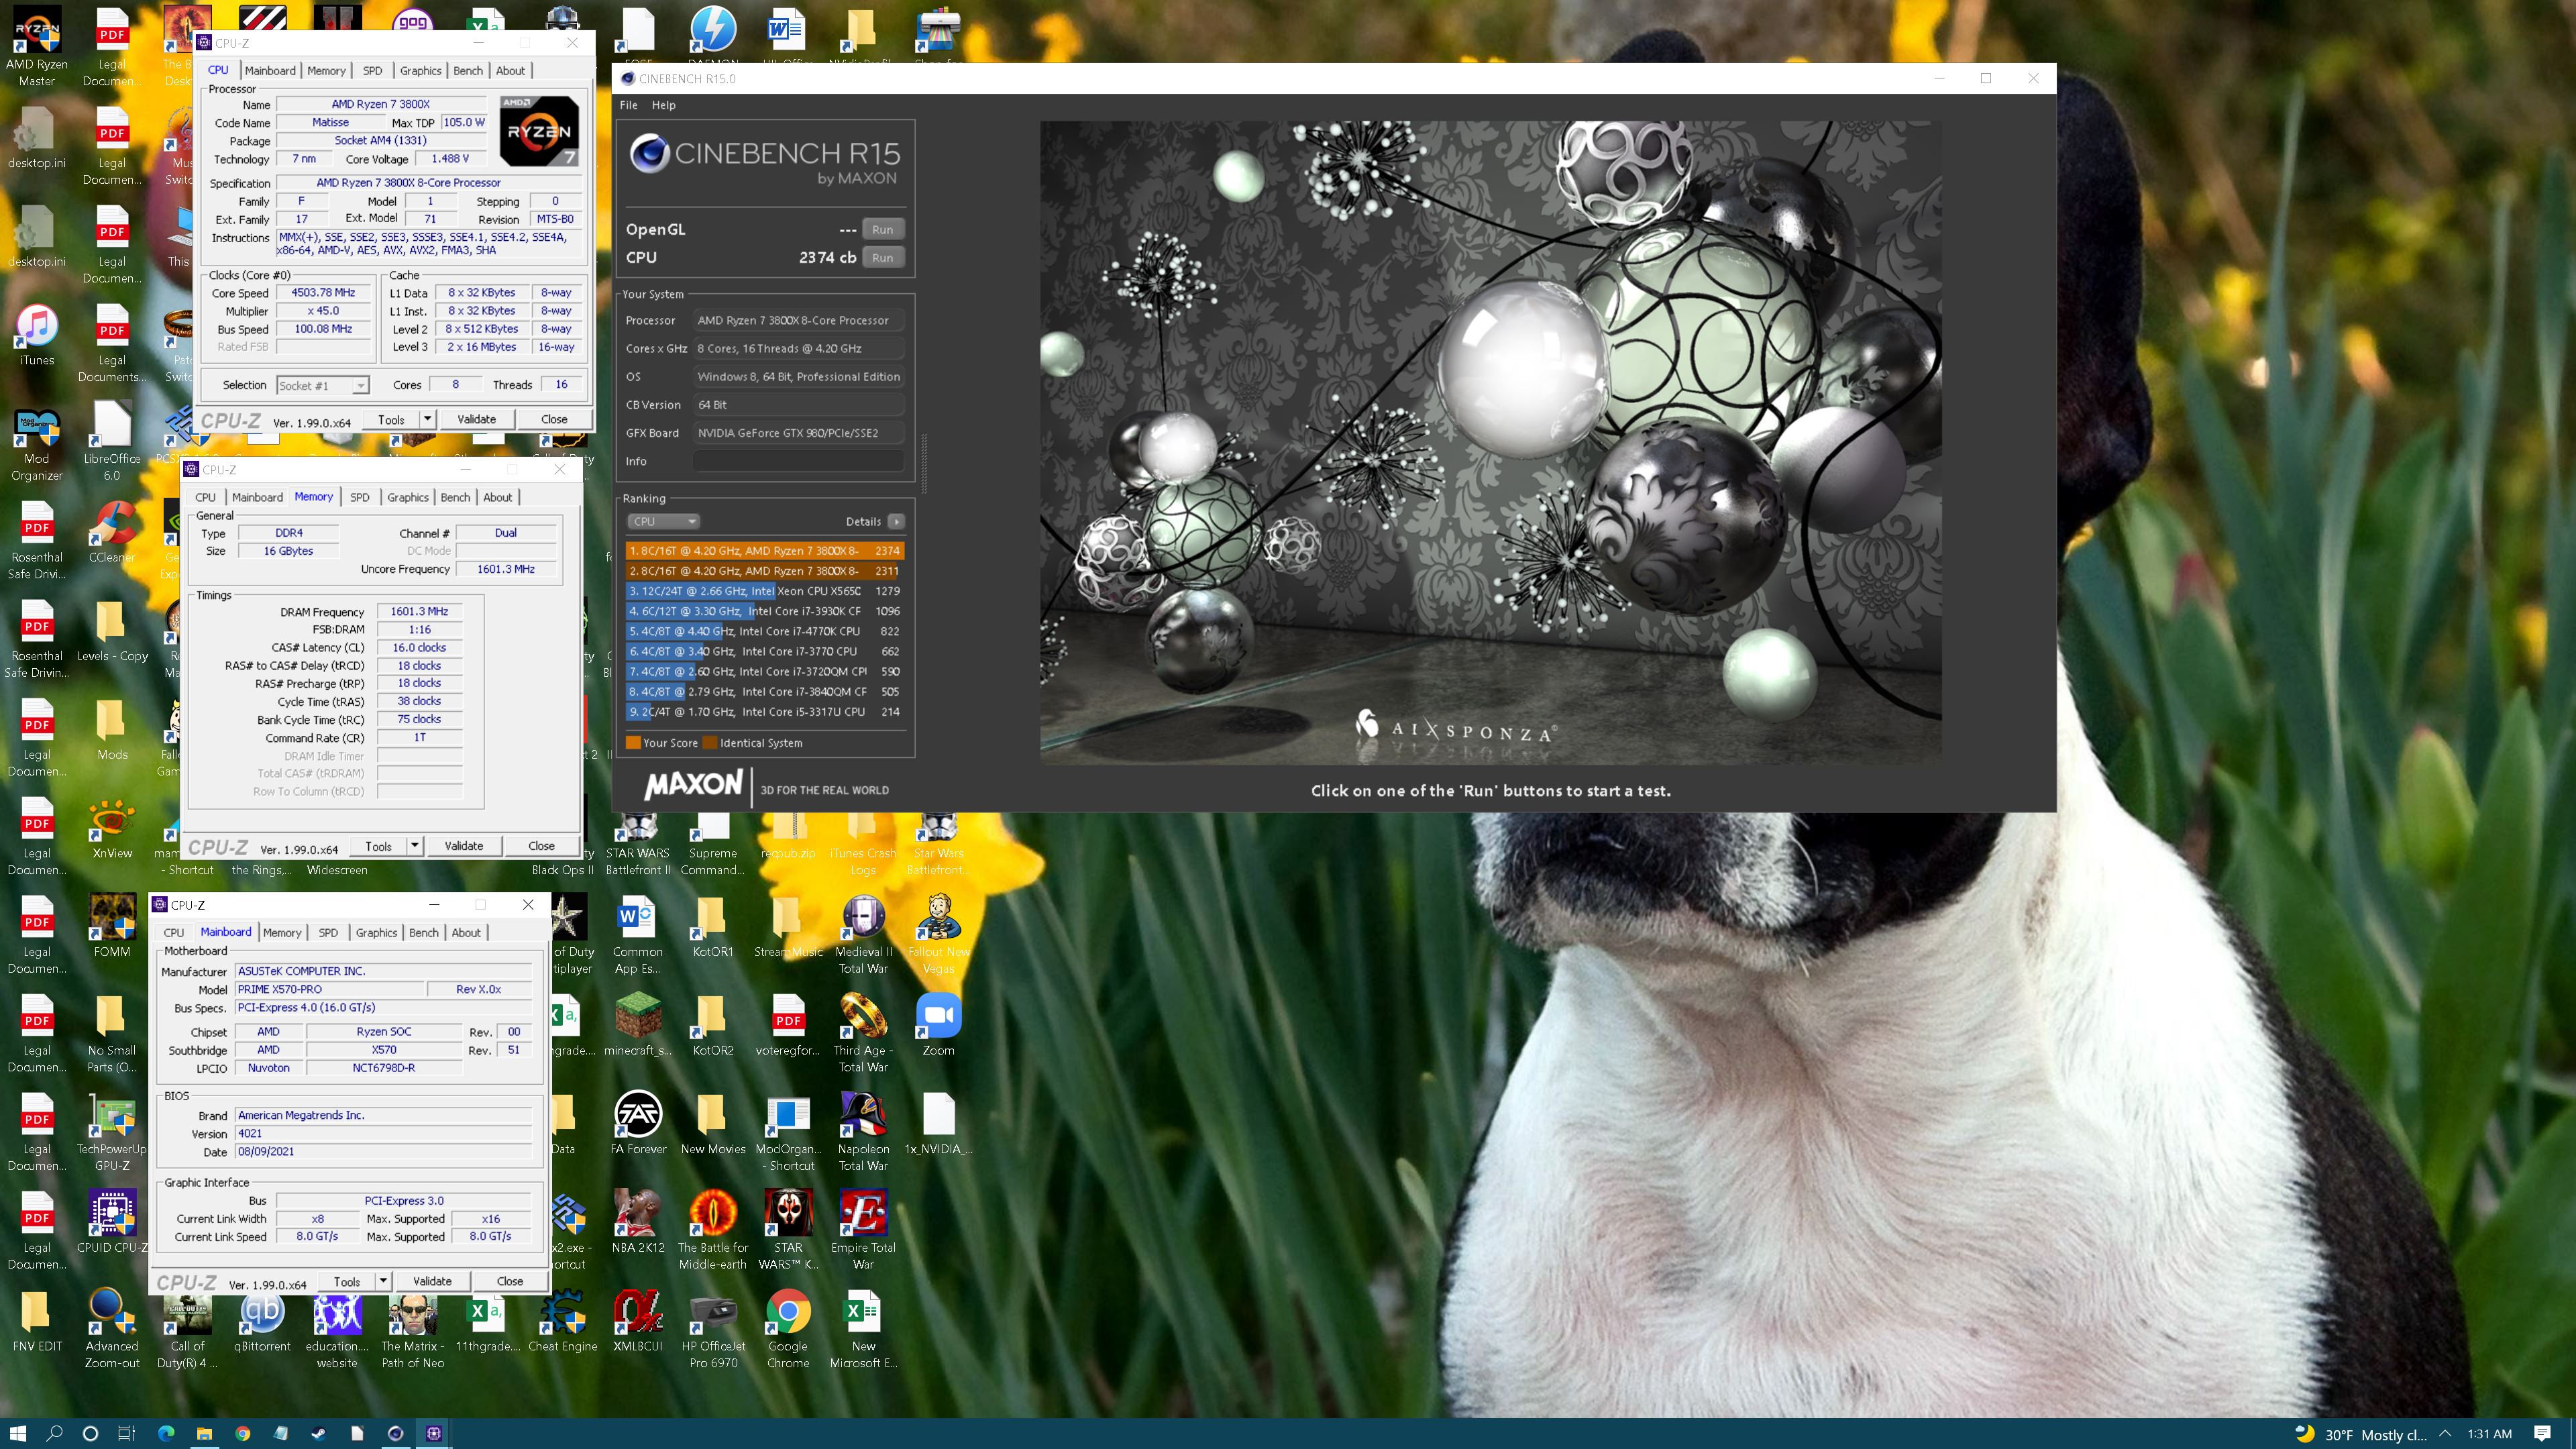Screen dimensions: 2576x1449
Task: Open File Explorer in the taskbar
Action: (x=204, y=1433)
